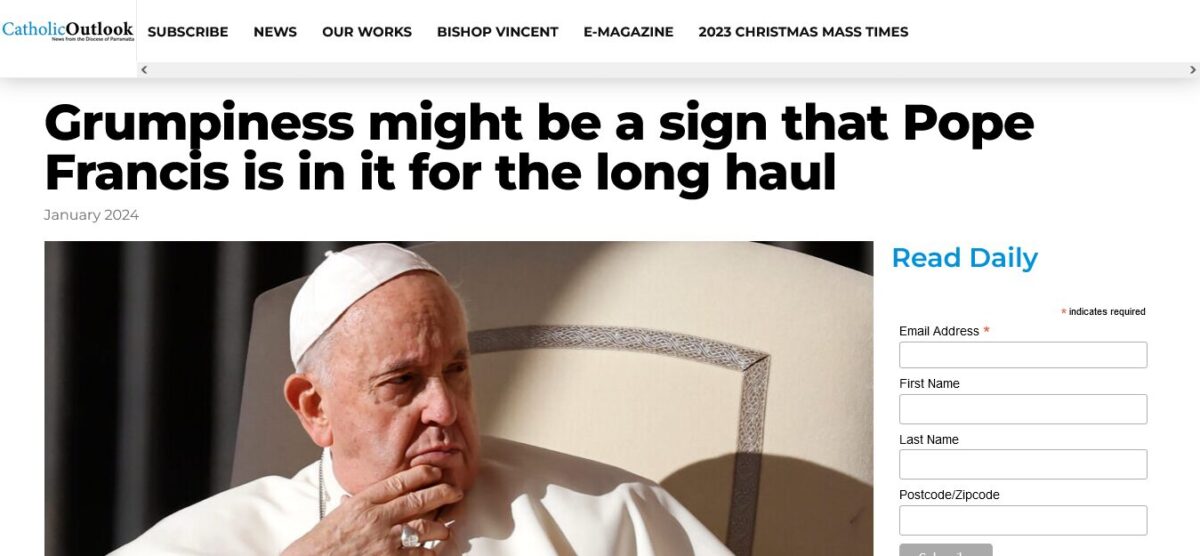Open the Subscribe menu item
Image resolution: width=1200 pixels, height=556 pixels.
pyautogui.click(x=188, y=32)
